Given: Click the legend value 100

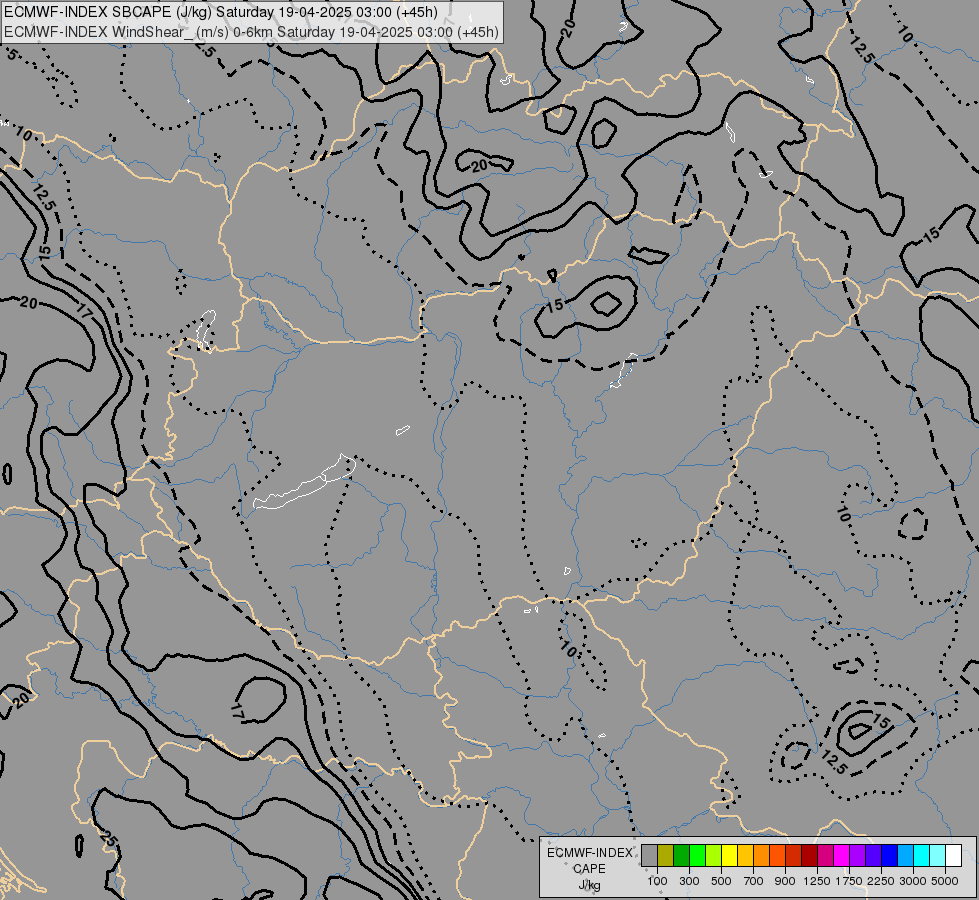Looking at the screenshot, I should 657,881.
